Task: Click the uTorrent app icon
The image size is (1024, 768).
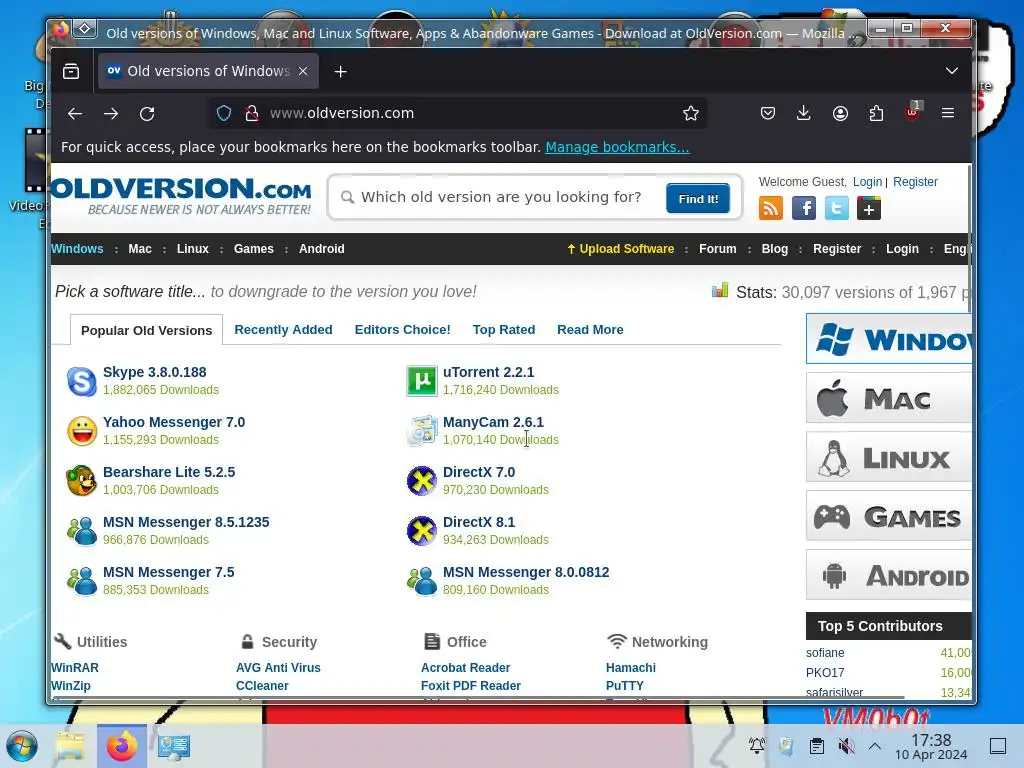Action: pyautogui.click(x=422, y=381)
